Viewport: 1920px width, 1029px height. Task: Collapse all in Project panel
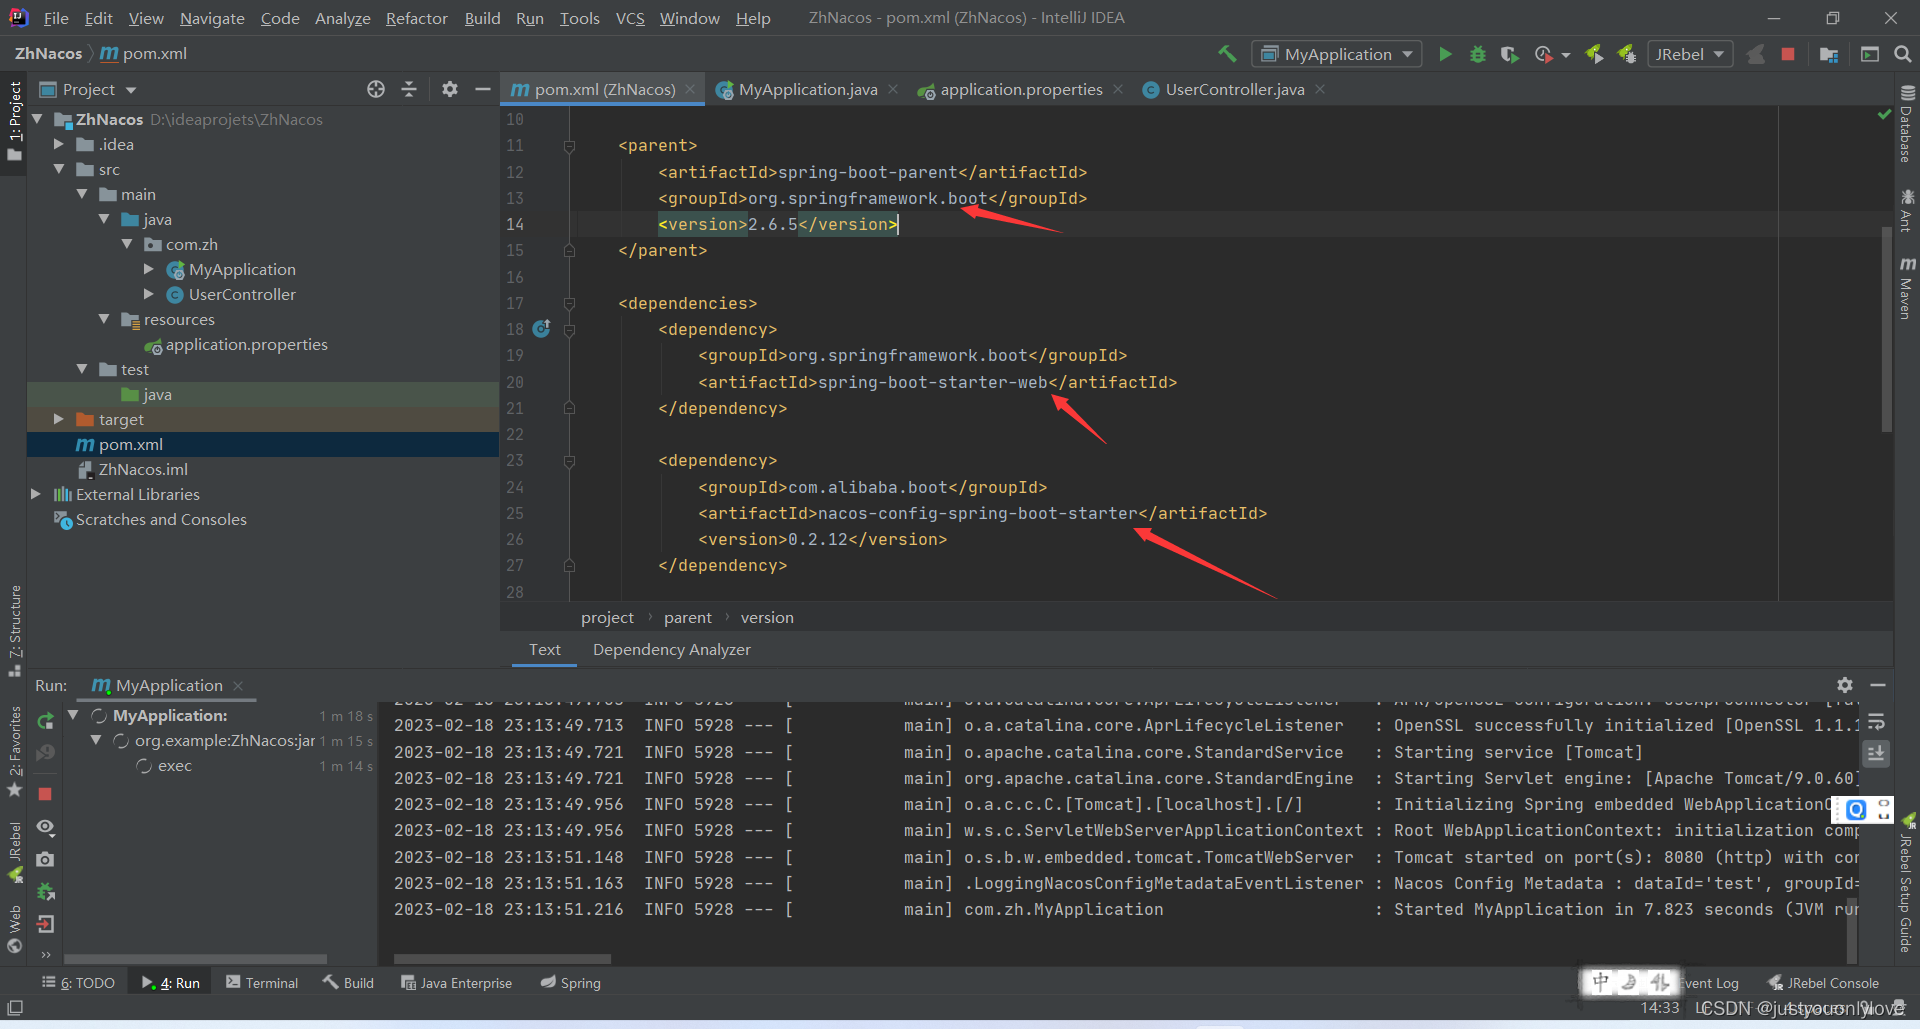point(409,89)
